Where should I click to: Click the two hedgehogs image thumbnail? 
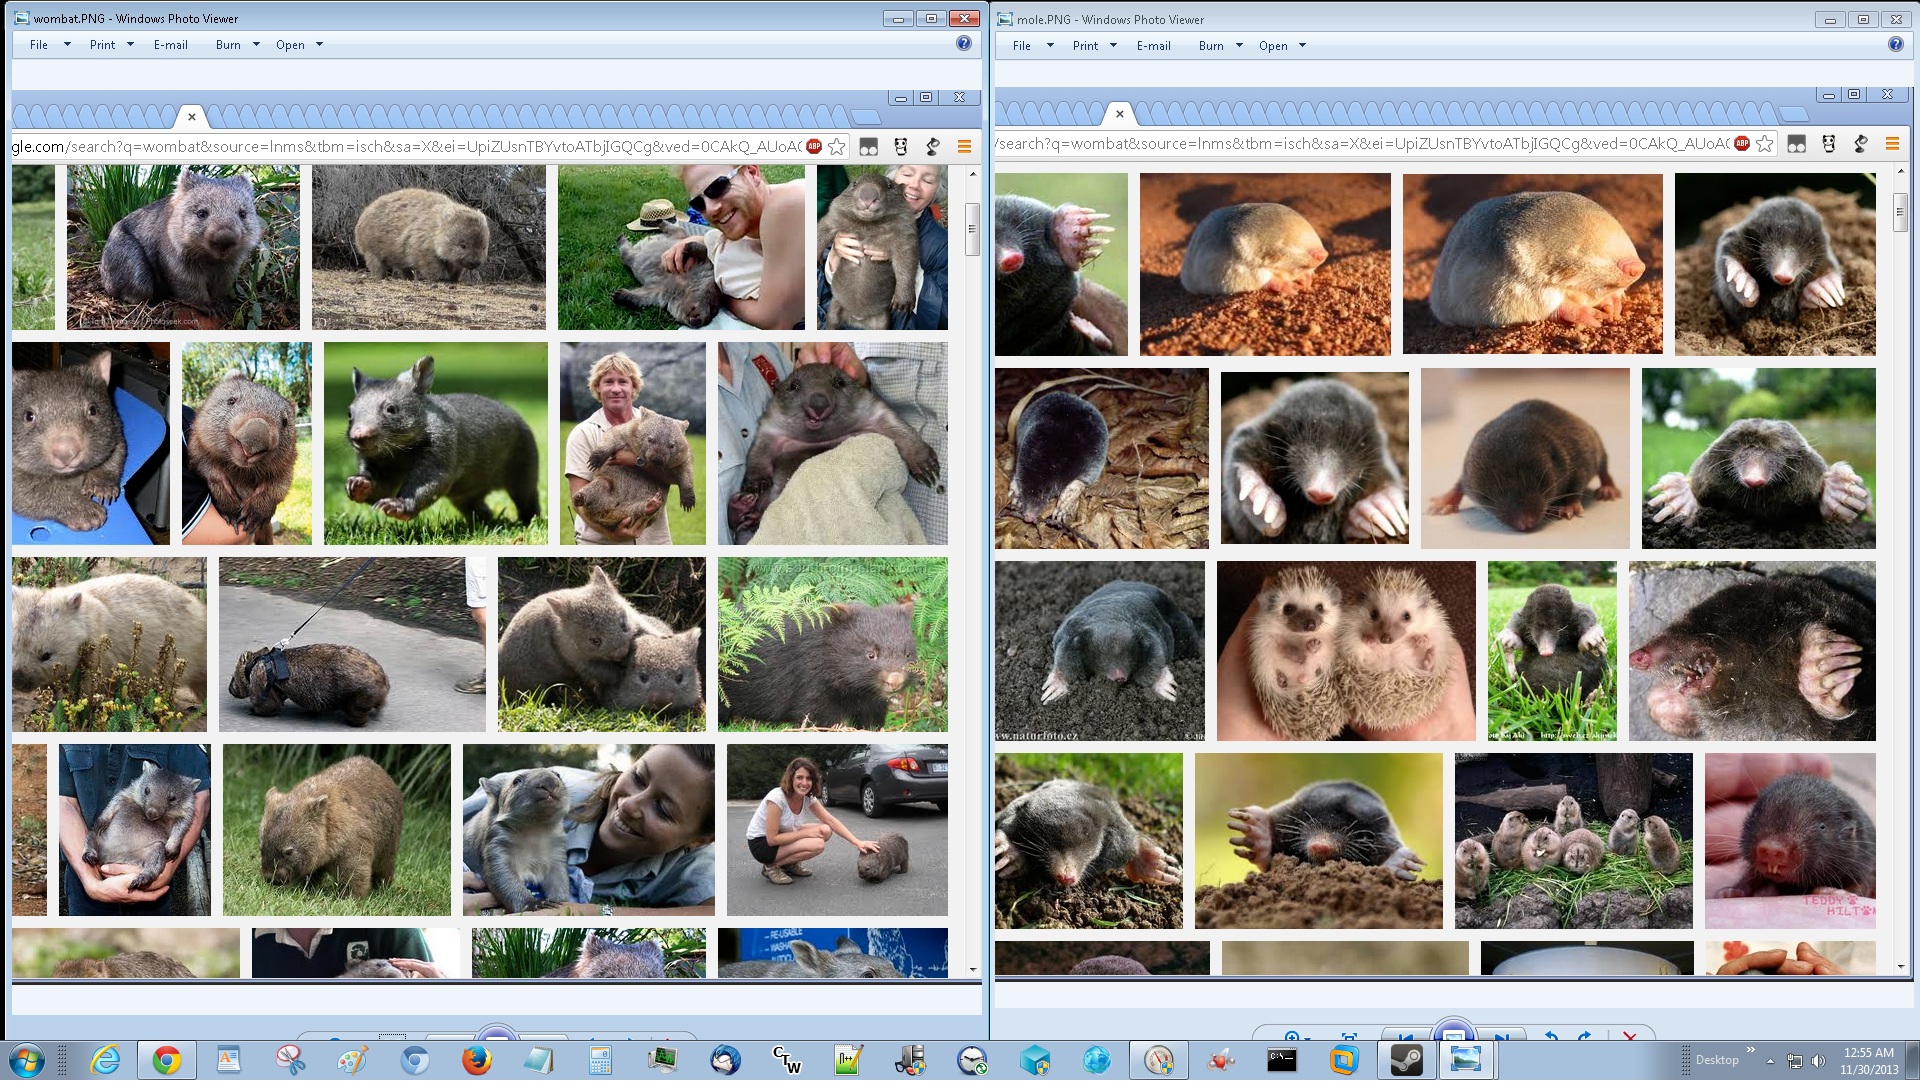[1345, 651]
